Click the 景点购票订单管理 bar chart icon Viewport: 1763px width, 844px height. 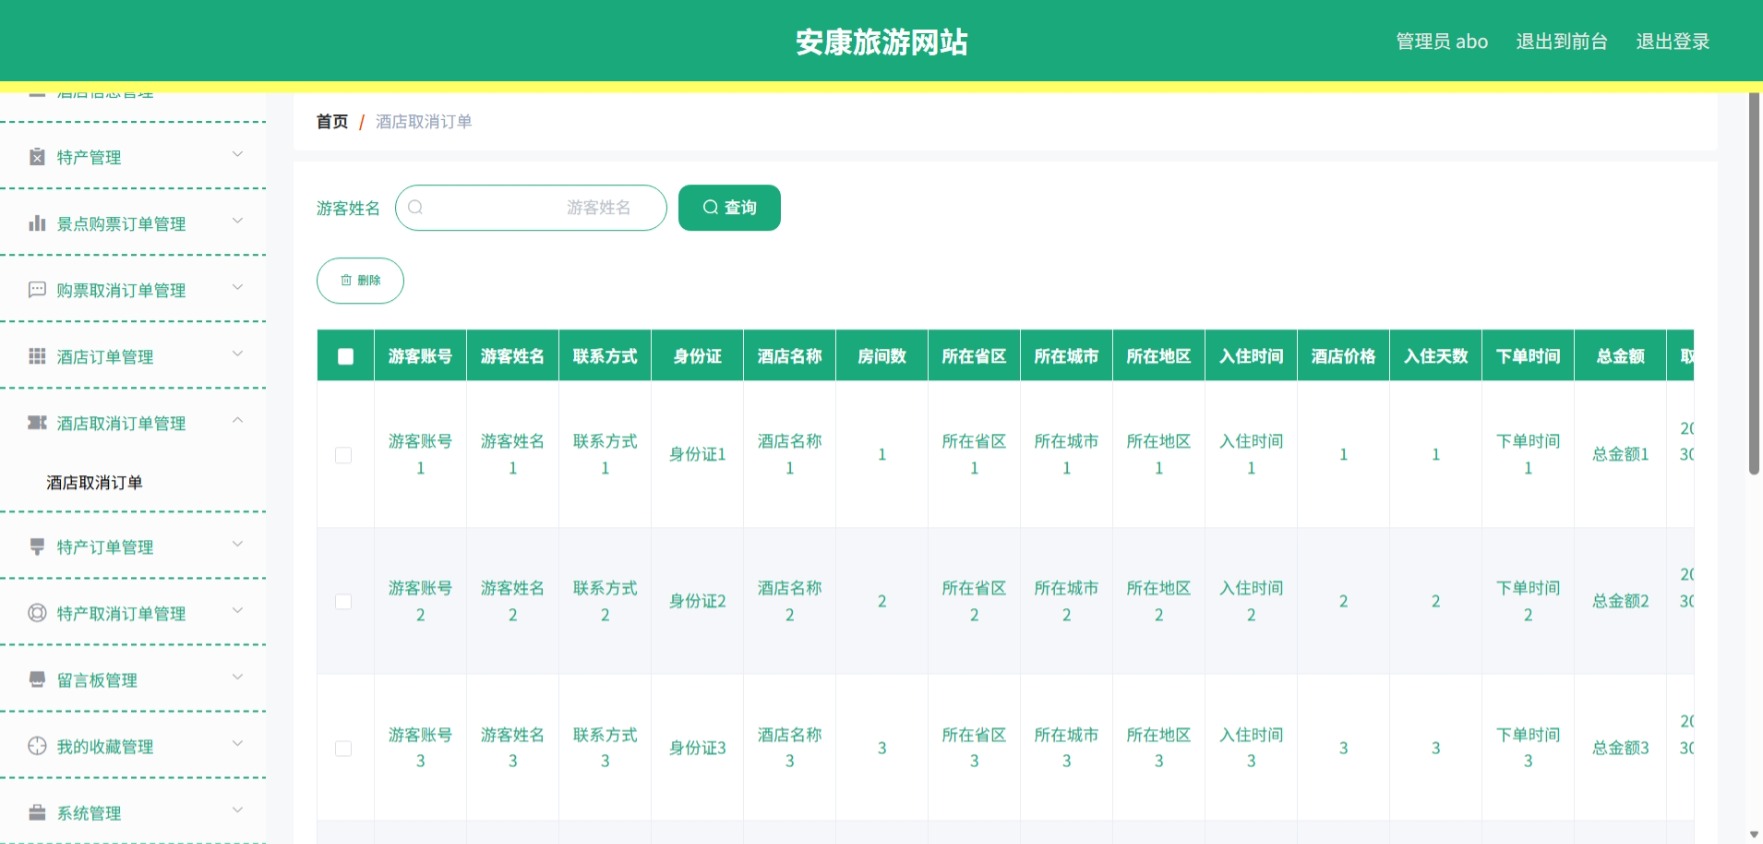coord(37,223)
